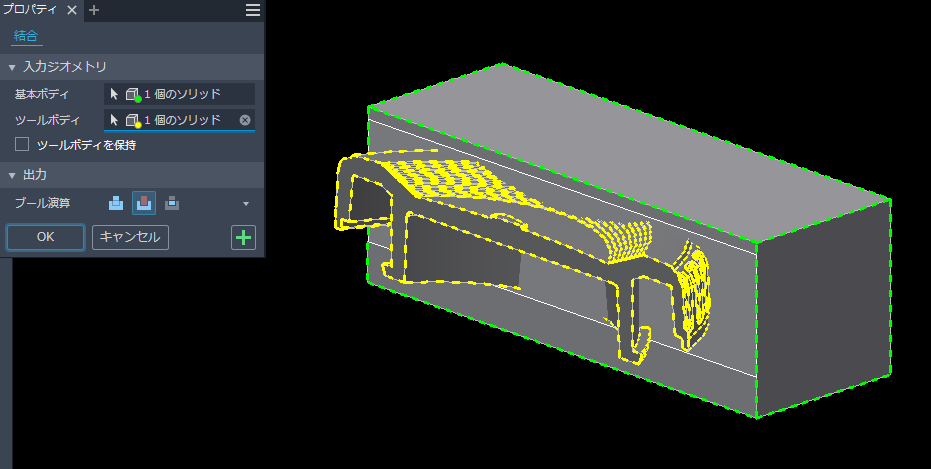Collapse the 入力ジオメトリ section
Viewport: 931px width, 469px height.
click(x=12, y=67)
